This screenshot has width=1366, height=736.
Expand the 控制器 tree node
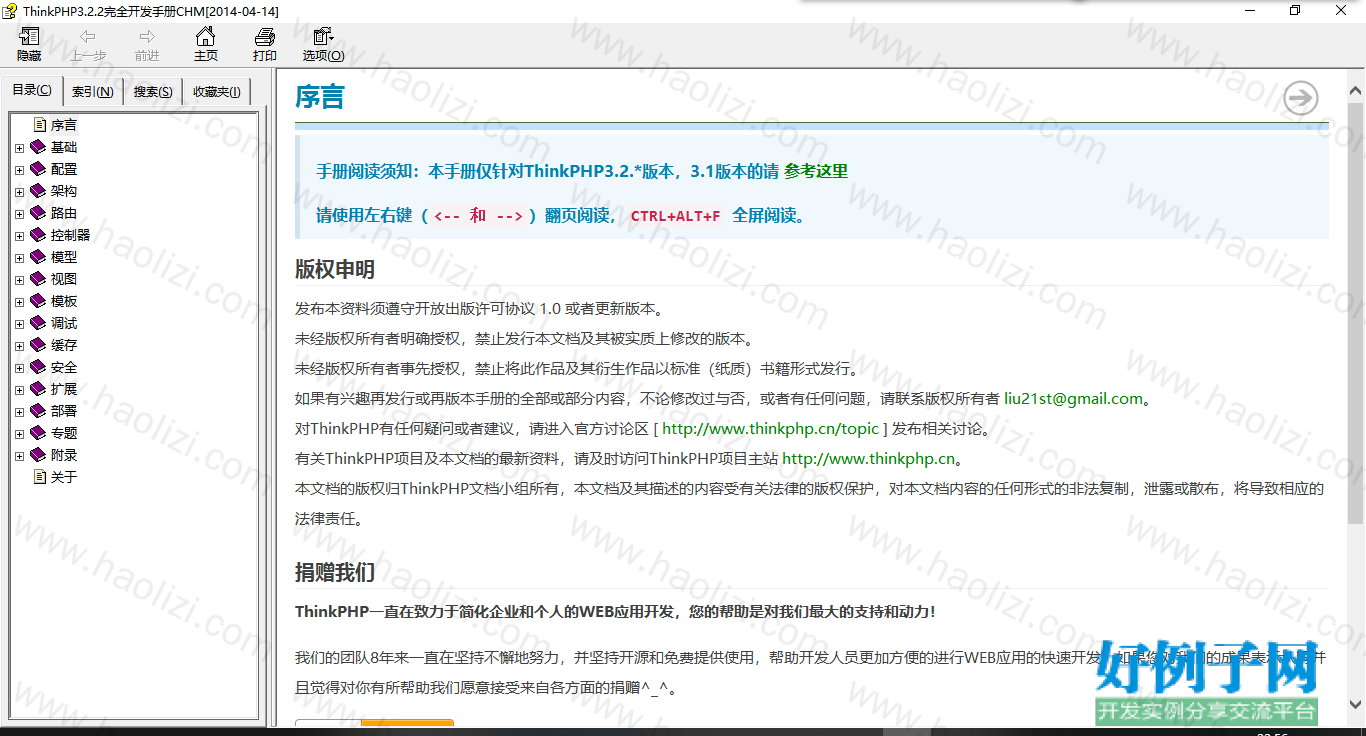click(19, 236)
